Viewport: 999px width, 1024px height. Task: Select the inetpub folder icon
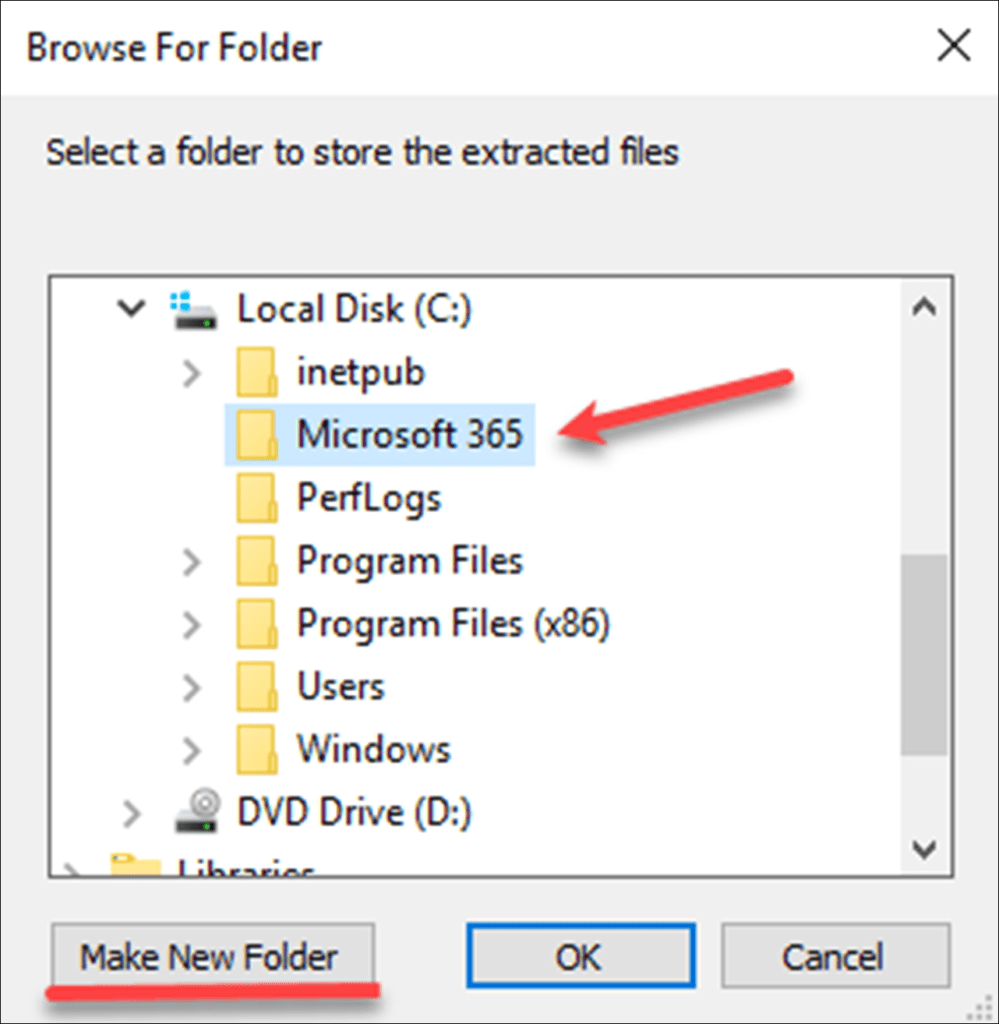click(257, 371)
